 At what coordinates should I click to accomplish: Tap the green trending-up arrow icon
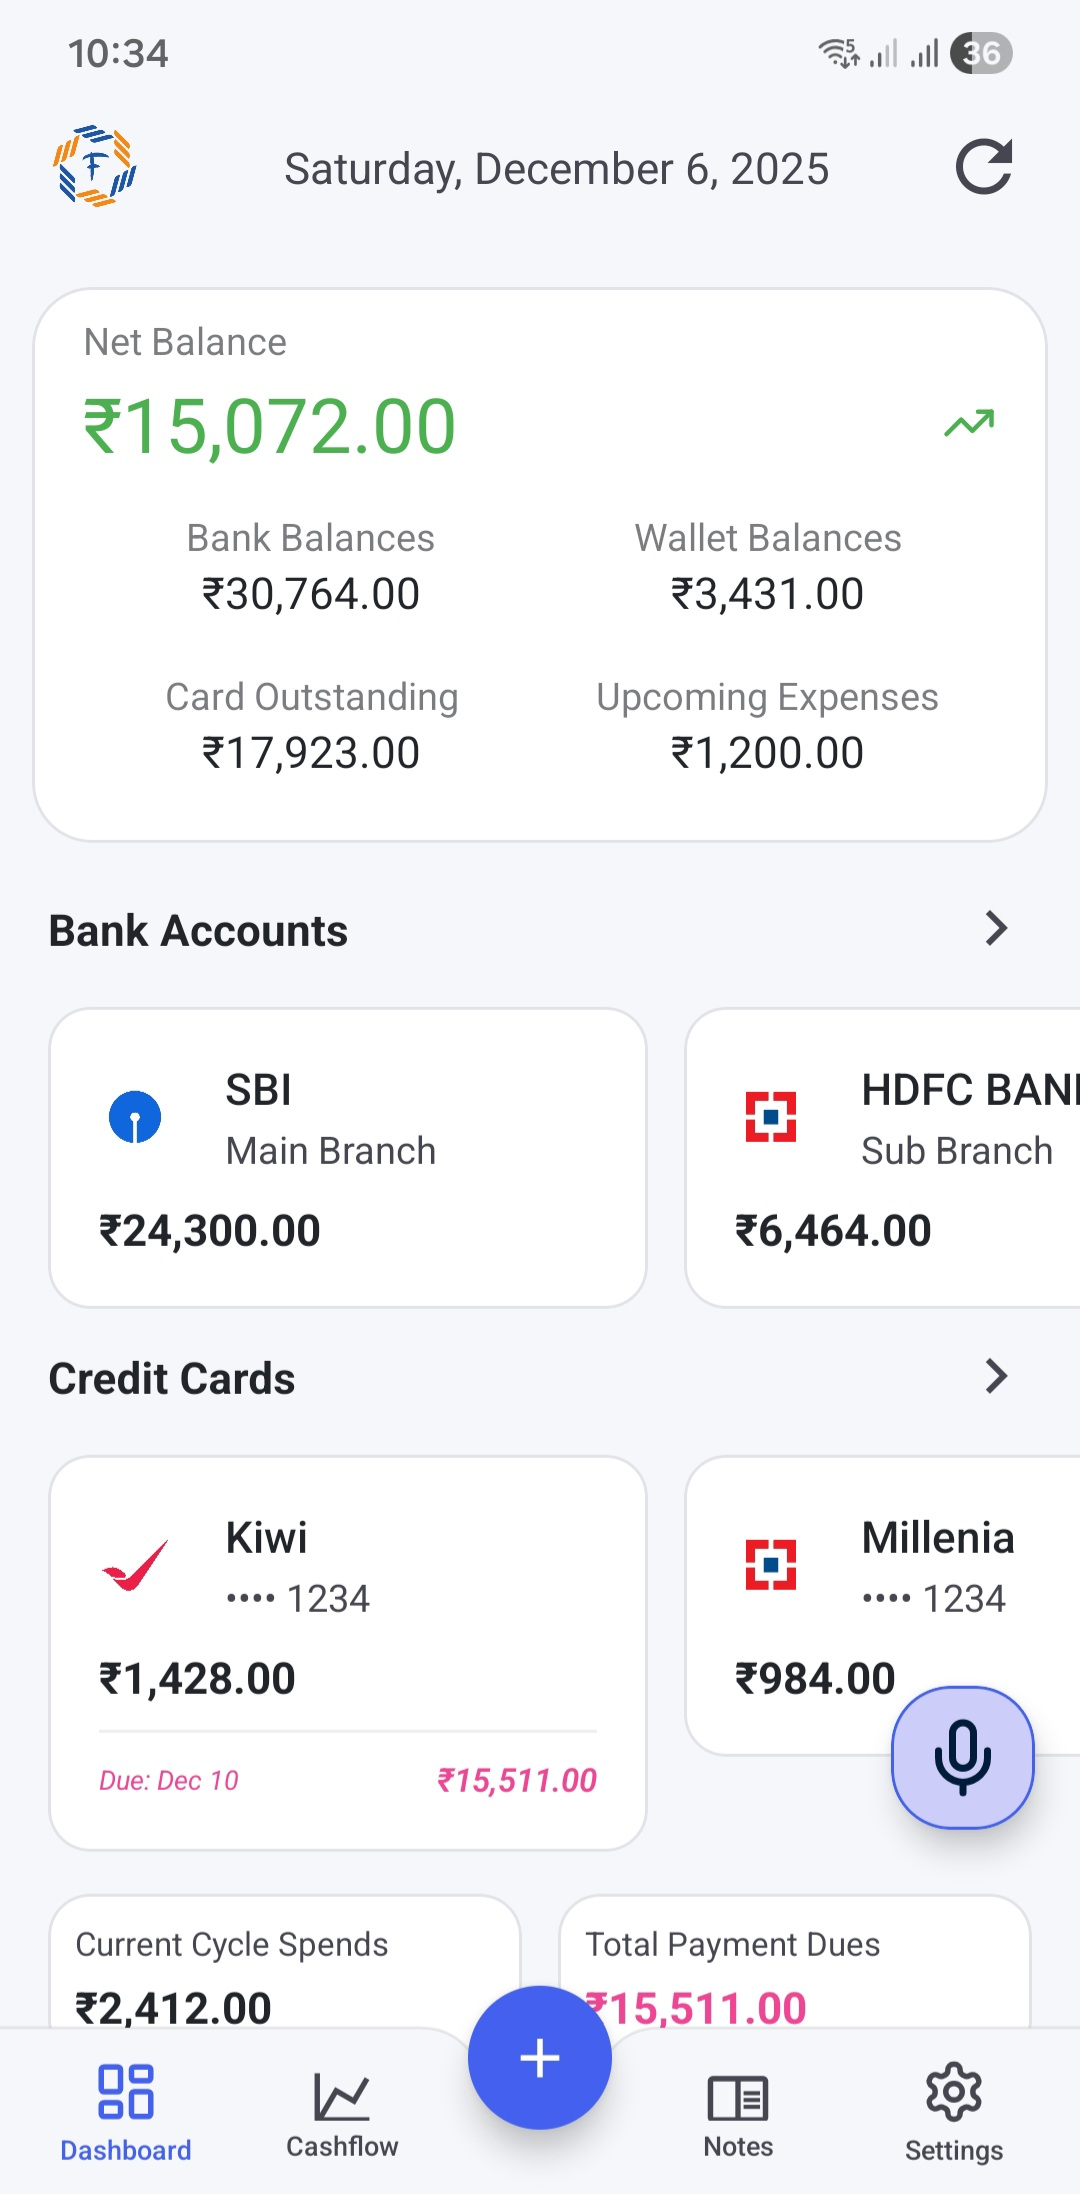point(969,424)
